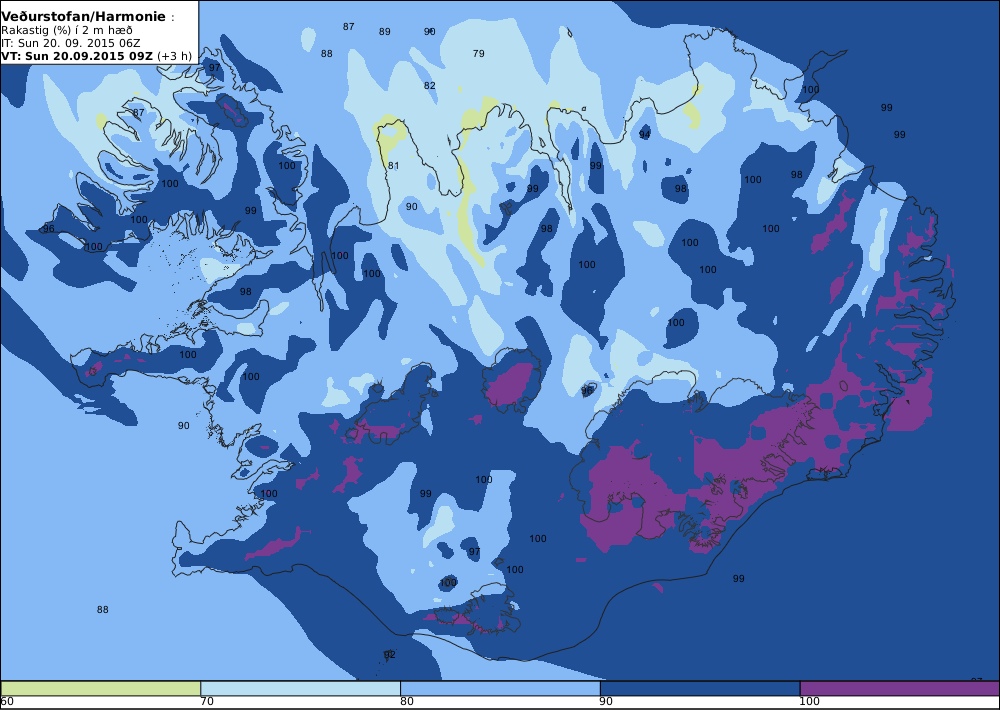Click the legend scale label '70'

click(x=207, y=702)
